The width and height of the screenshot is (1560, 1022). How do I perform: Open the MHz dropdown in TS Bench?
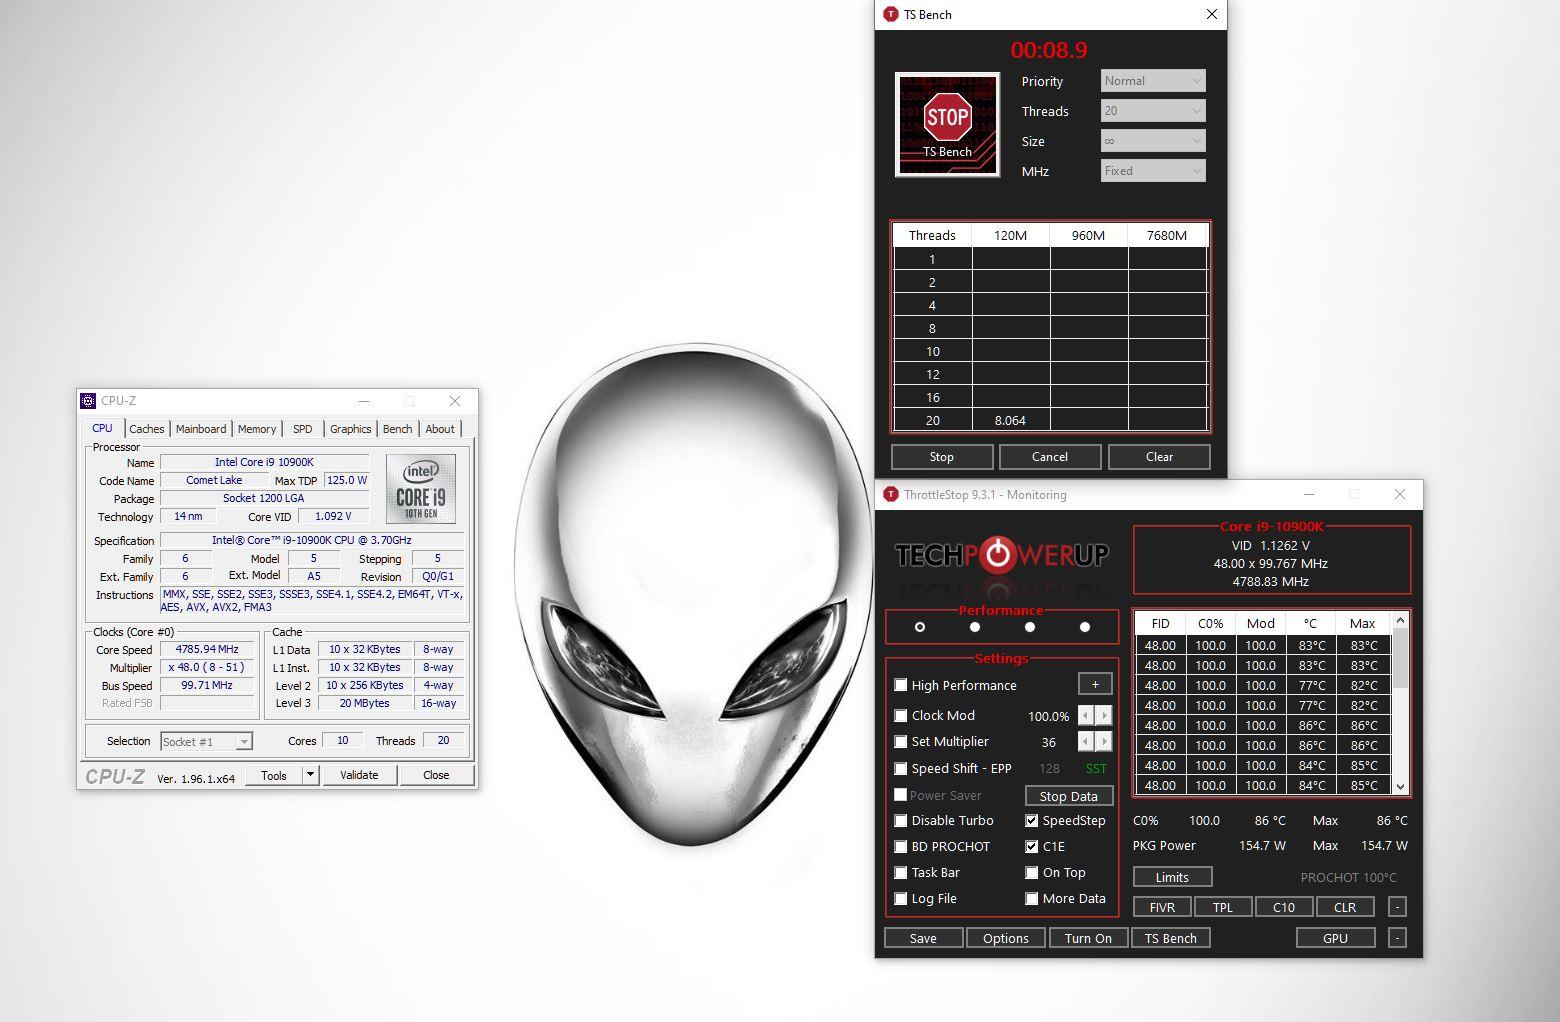(x=1153, y=171)
